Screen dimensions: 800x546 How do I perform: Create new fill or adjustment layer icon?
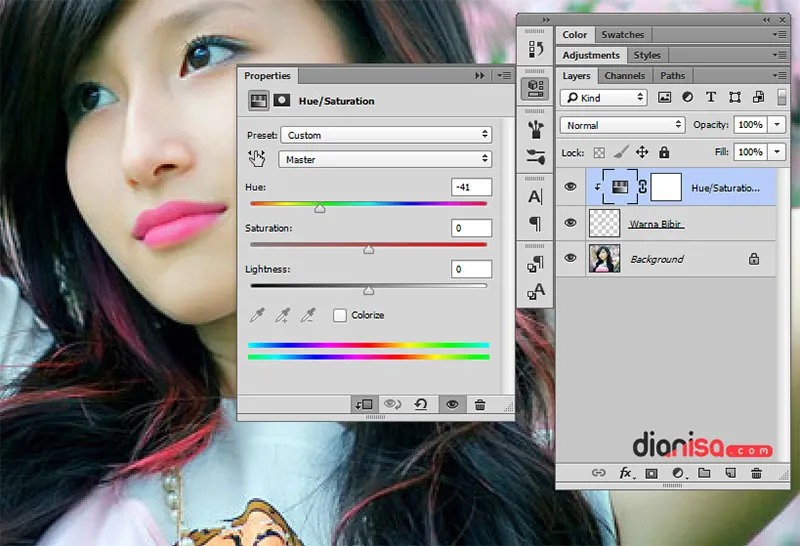tap(678, 474)
